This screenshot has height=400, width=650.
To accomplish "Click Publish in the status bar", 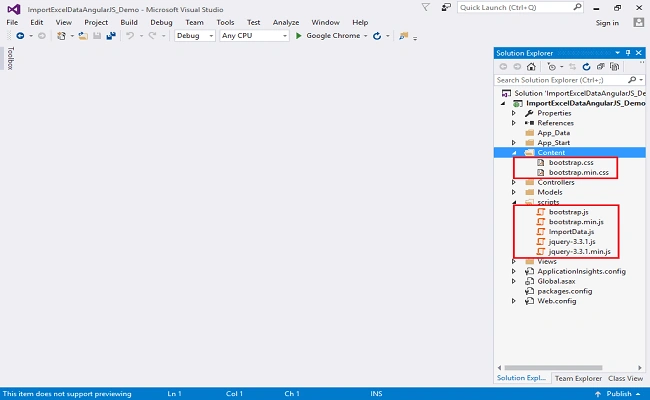I will pyautogui.click(x=618, y=393).
